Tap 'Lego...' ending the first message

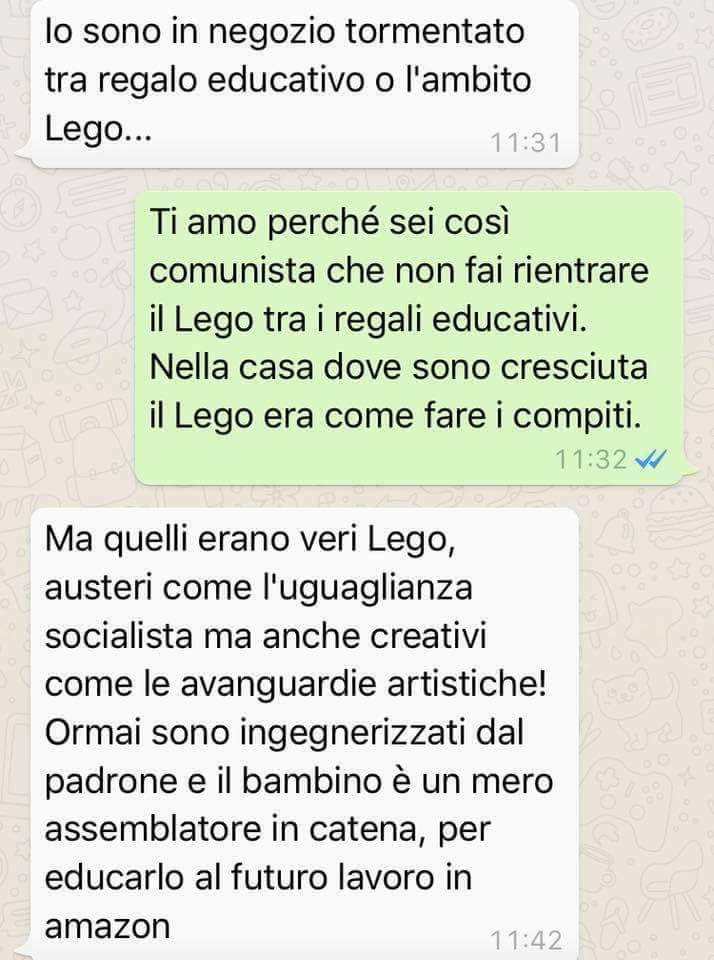pyautogui.click(x=98, y=130)
